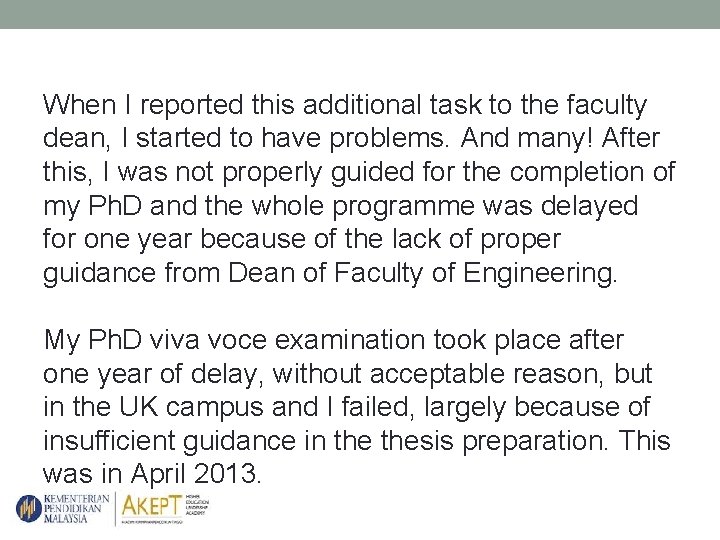The height and width of the screenshot is (540, 720).
Task: Click the phrase "additional task"
Action: click(375, 104)
